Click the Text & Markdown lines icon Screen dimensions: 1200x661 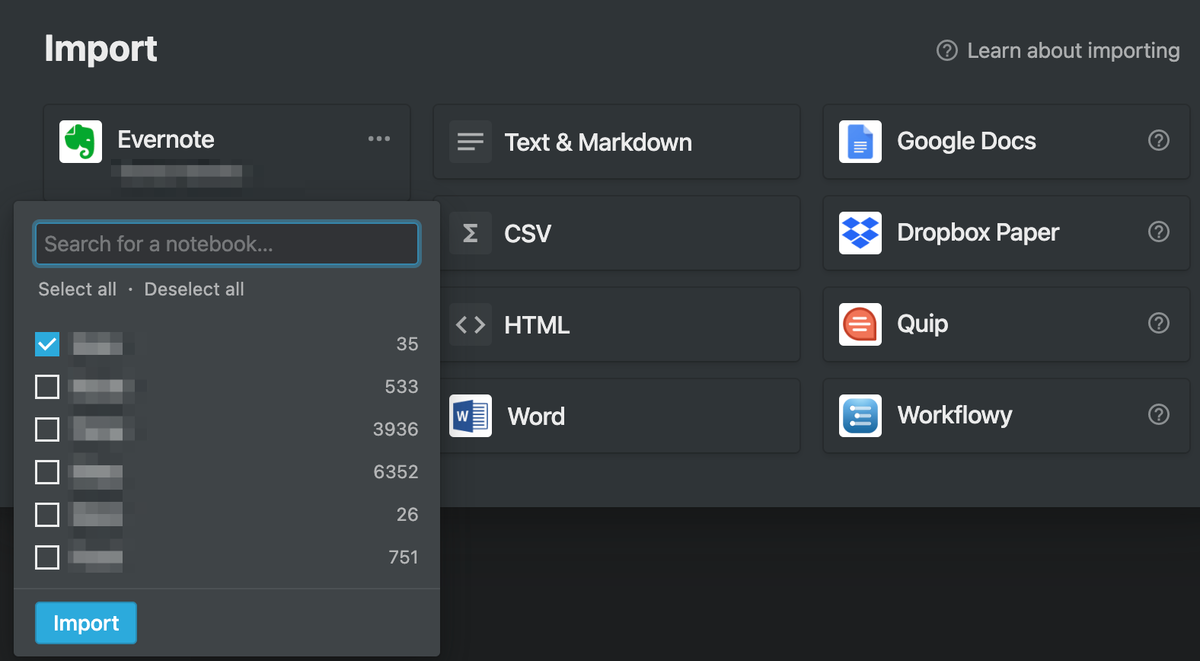click(x=470, y=142)
